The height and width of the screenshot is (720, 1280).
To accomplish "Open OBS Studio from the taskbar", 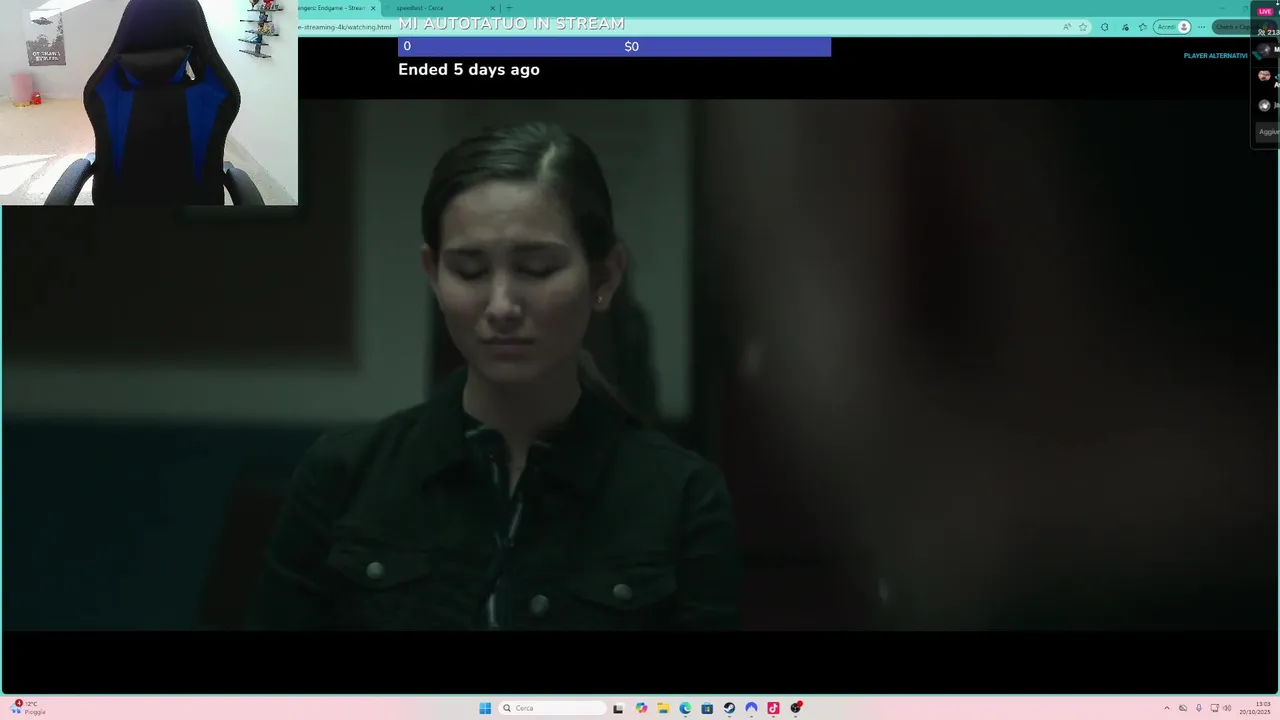I will pyautogui.click(x=796, y=708).
